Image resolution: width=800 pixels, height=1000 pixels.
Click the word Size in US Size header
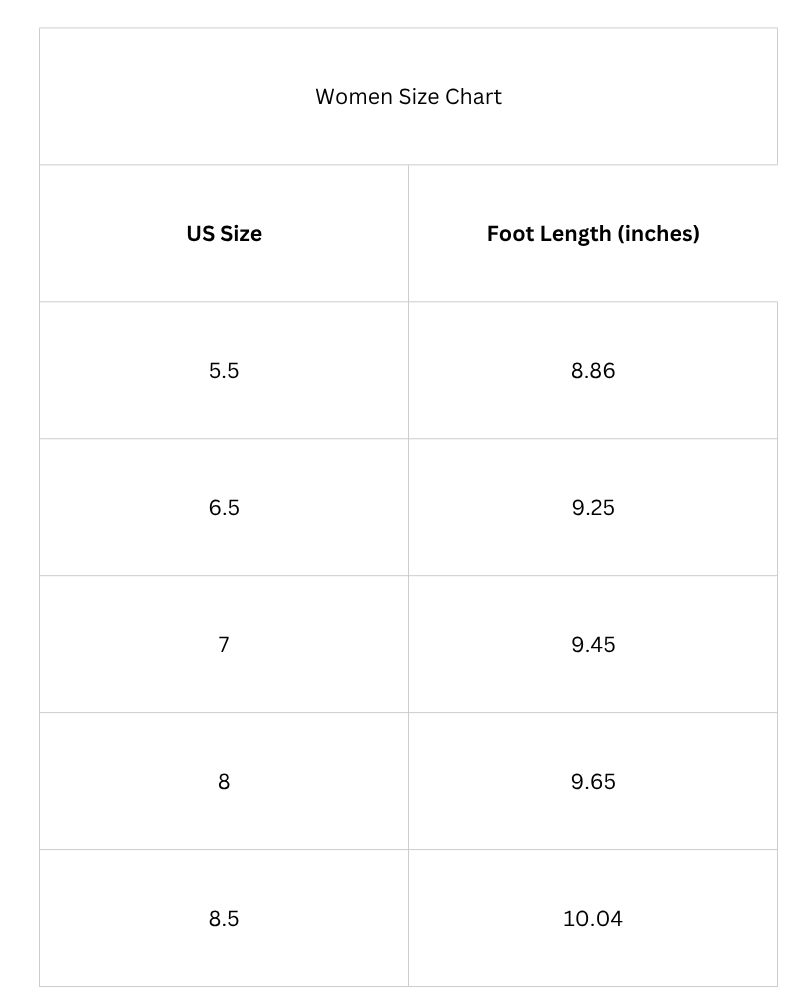(241, 233)
